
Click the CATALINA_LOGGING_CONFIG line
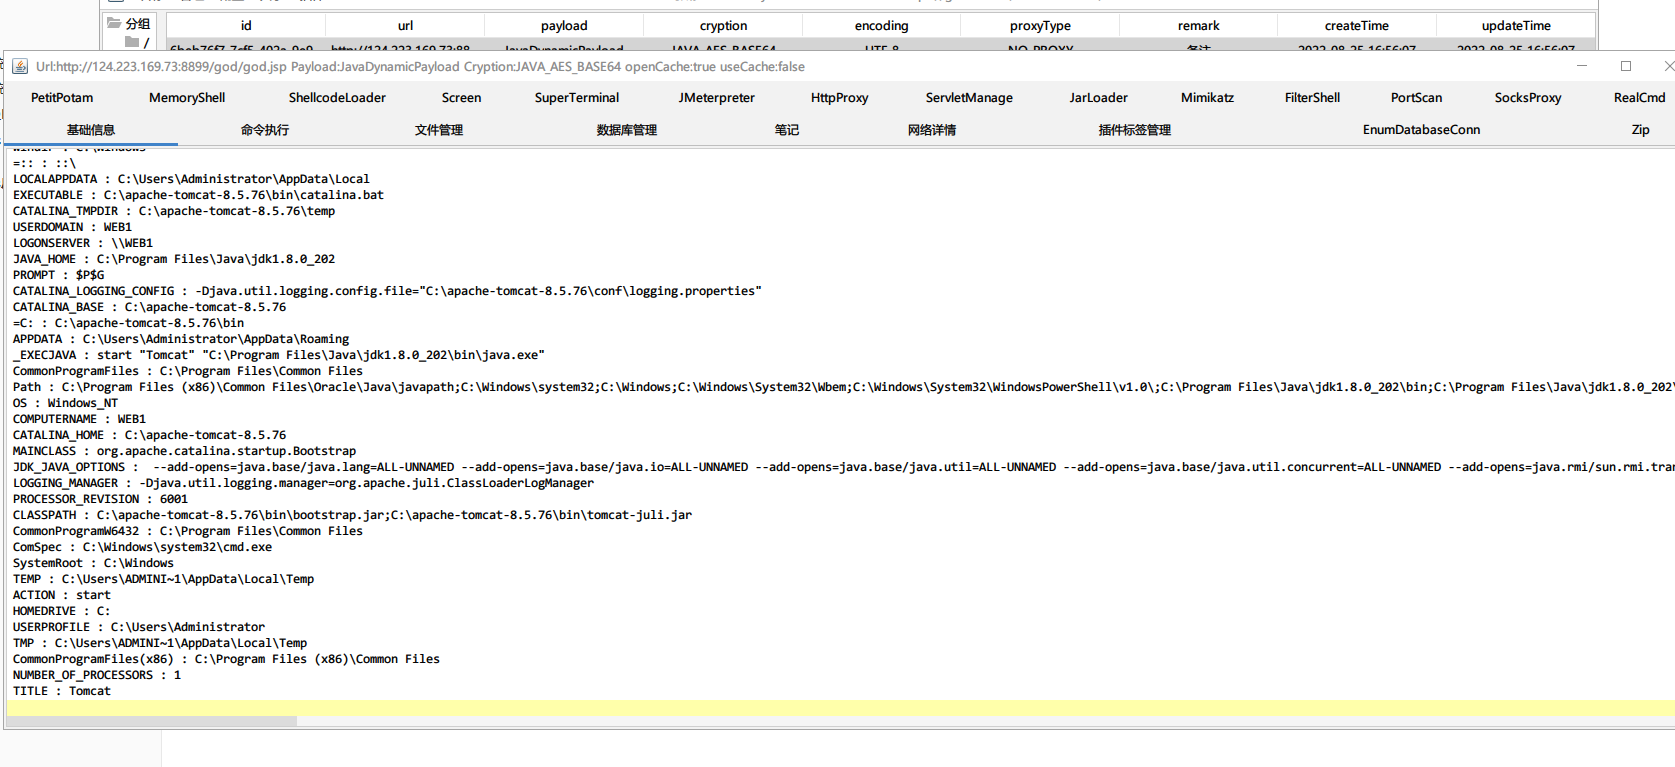point(387,291)
